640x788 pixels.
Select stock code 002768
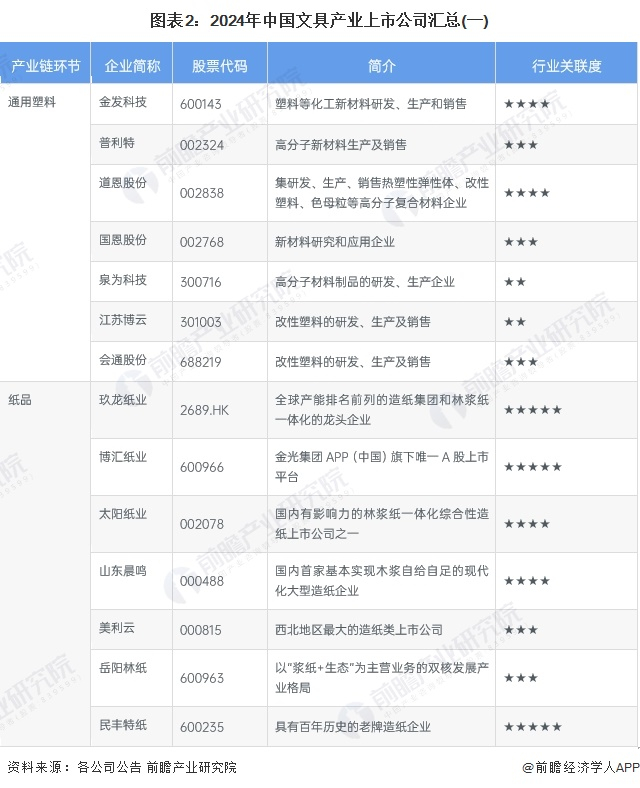click(201, 242)
